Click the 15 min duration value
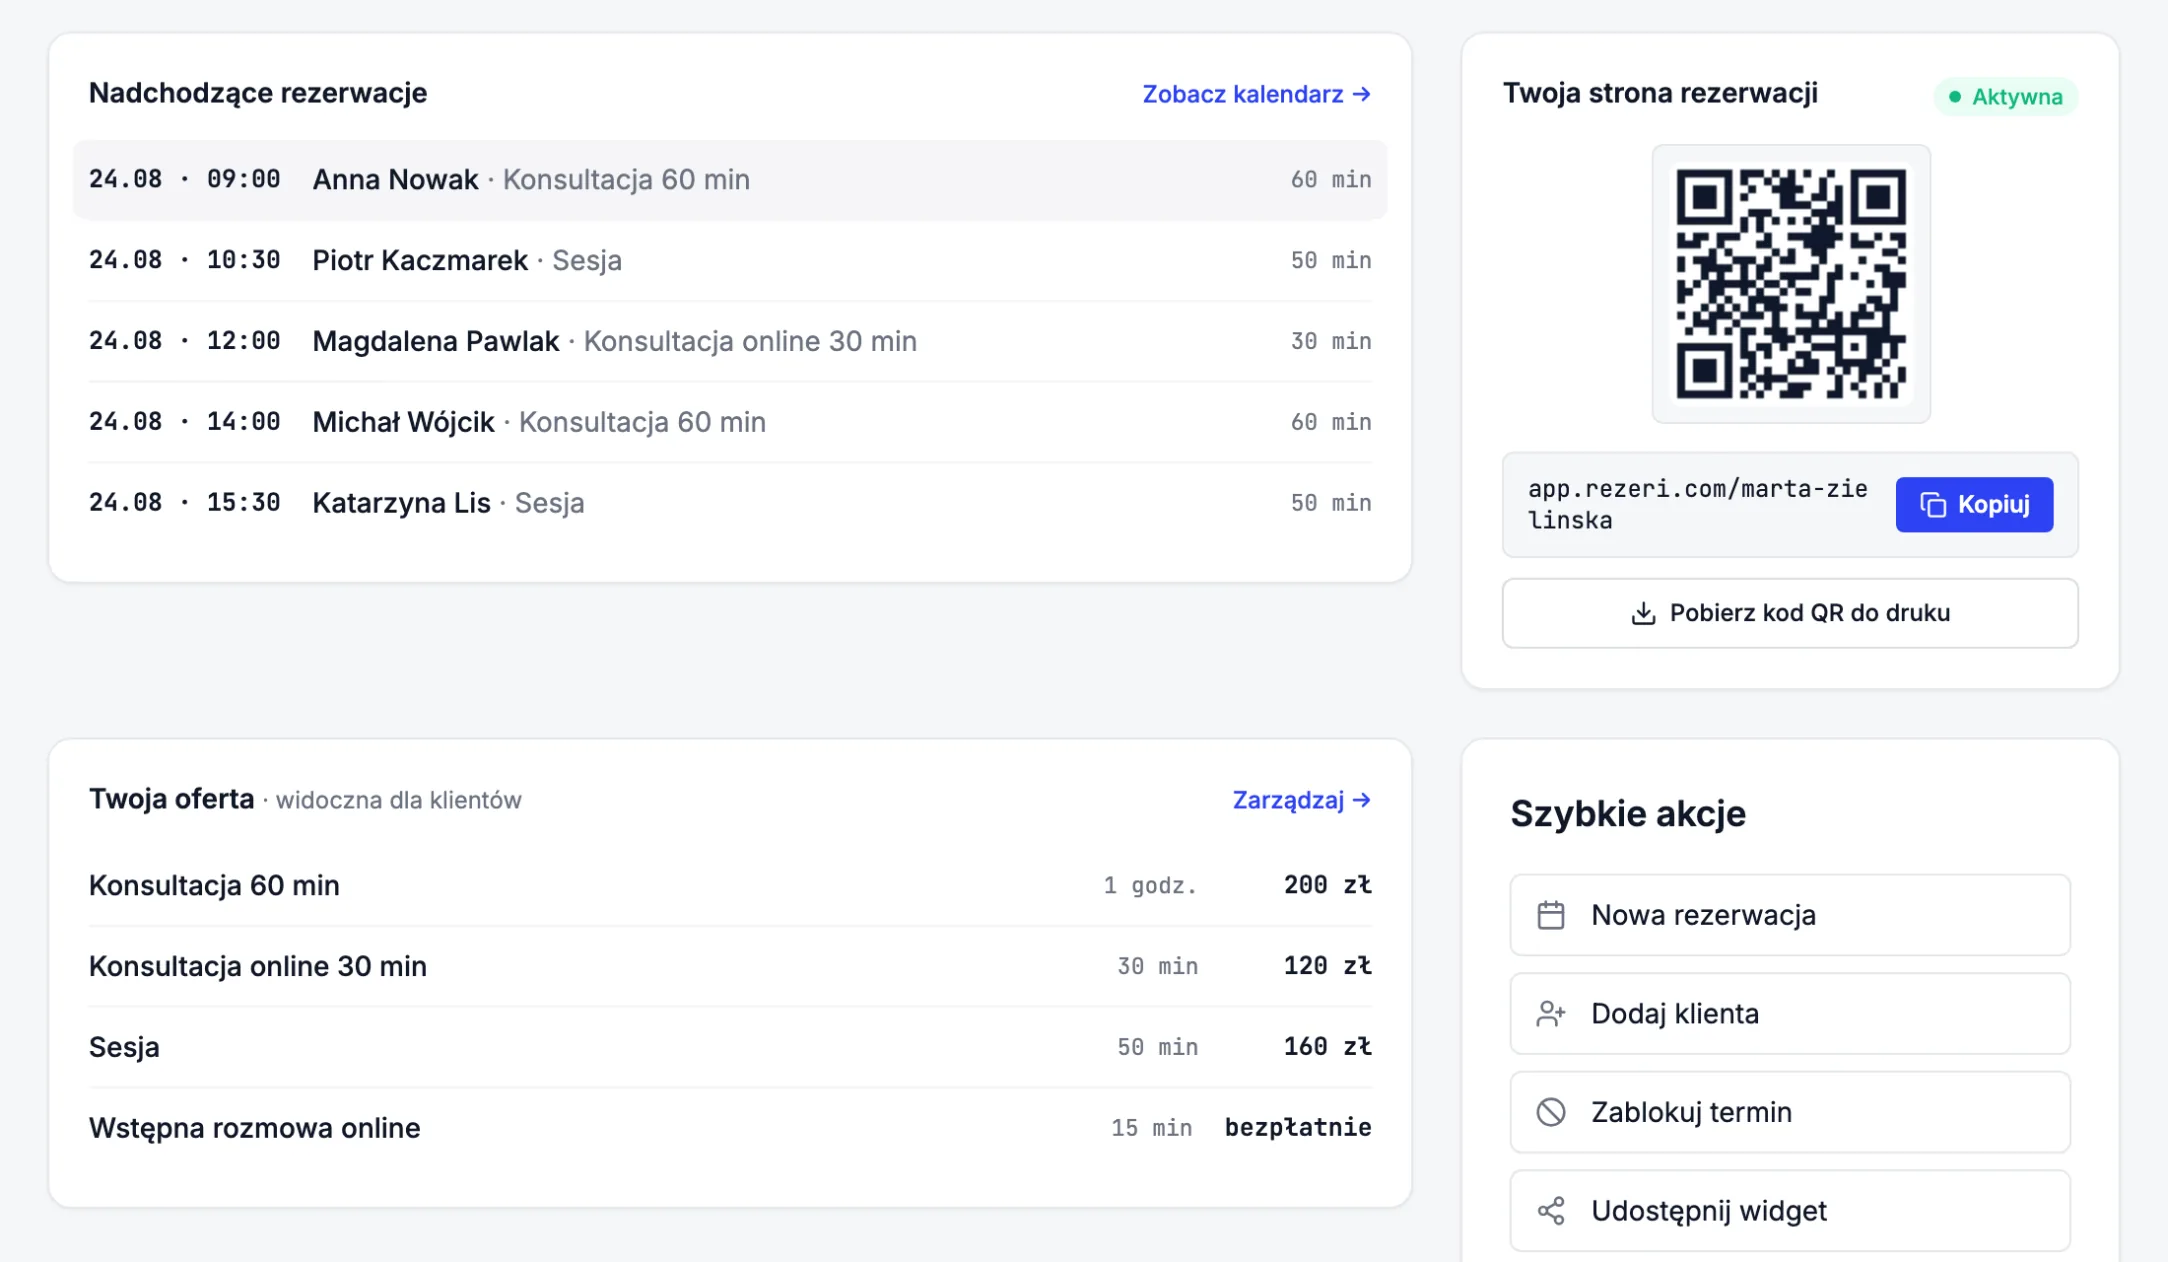 tap(1151, 1128)
